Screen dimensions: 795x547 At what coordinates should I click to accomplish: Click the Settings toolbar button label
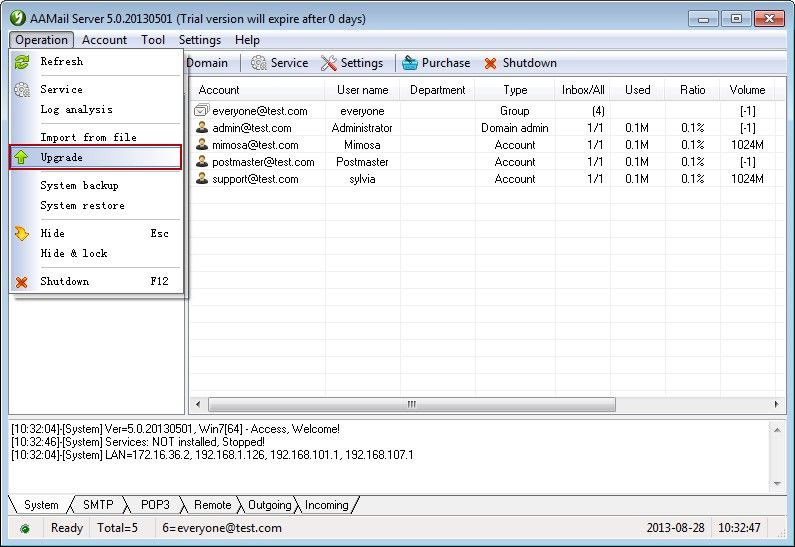(x=362, y=63)
